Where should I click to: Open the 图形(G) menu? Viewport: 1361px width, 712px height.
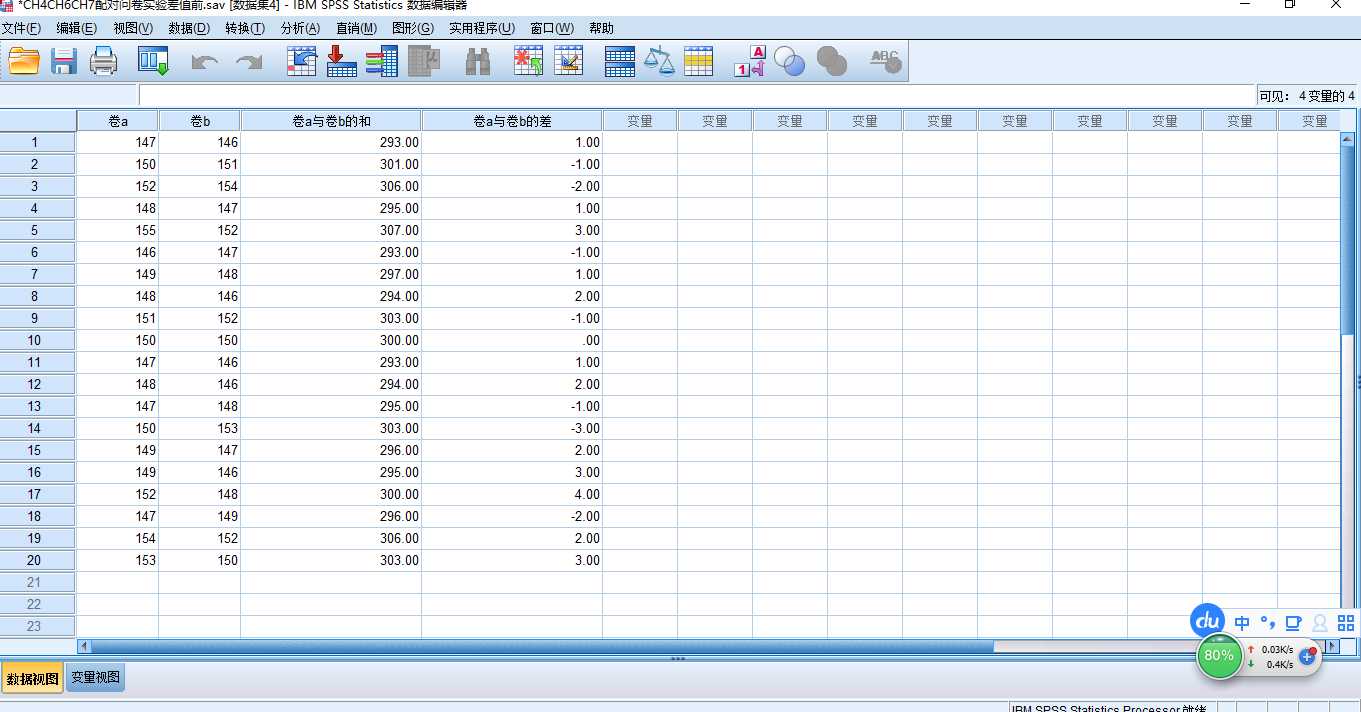413,28
